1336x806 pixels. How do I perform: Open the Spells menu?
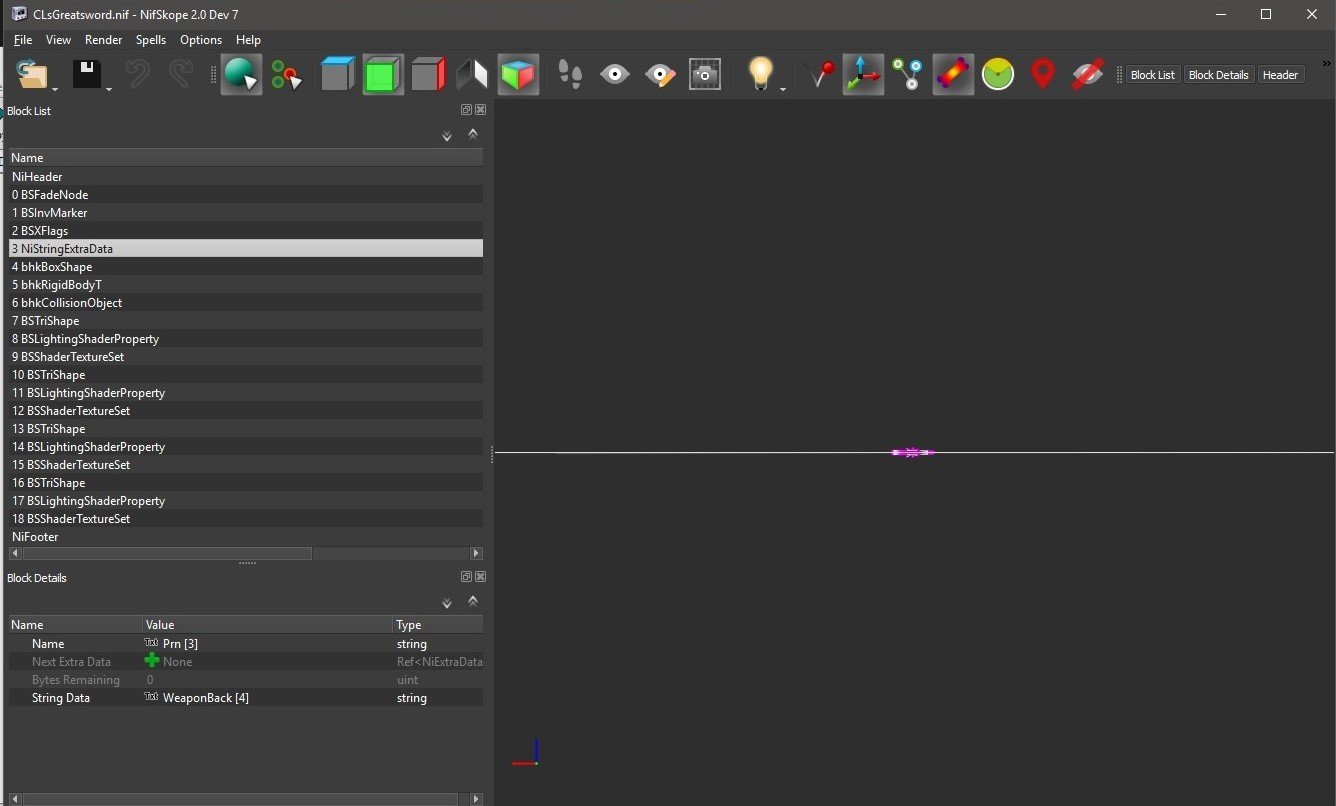point(151,40)
